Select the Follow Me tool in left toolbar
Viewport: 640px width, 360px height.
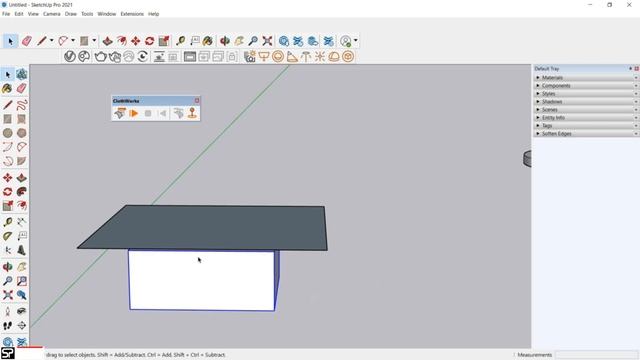coord(22,192)
